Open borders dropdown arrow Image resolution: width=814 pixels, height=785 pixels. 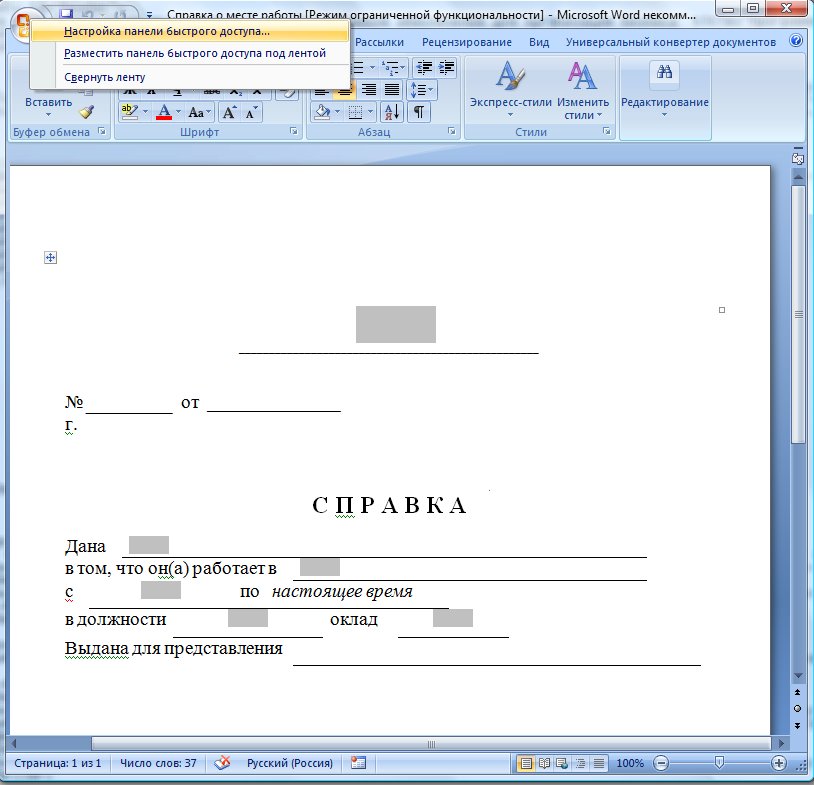[x=370, y=112]
